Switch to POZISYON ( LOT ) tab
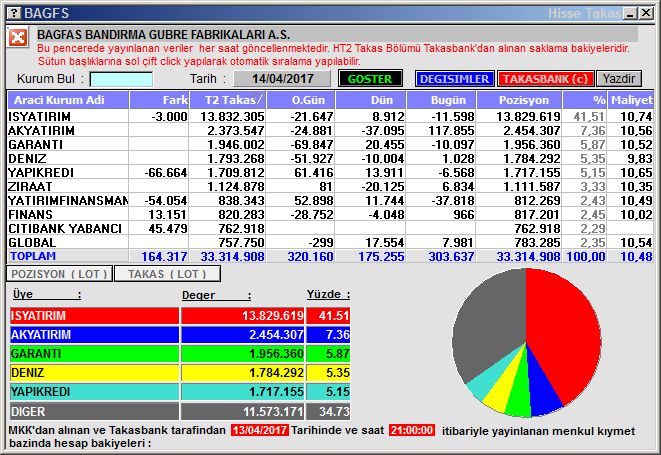661x455 pixels. 59,274
